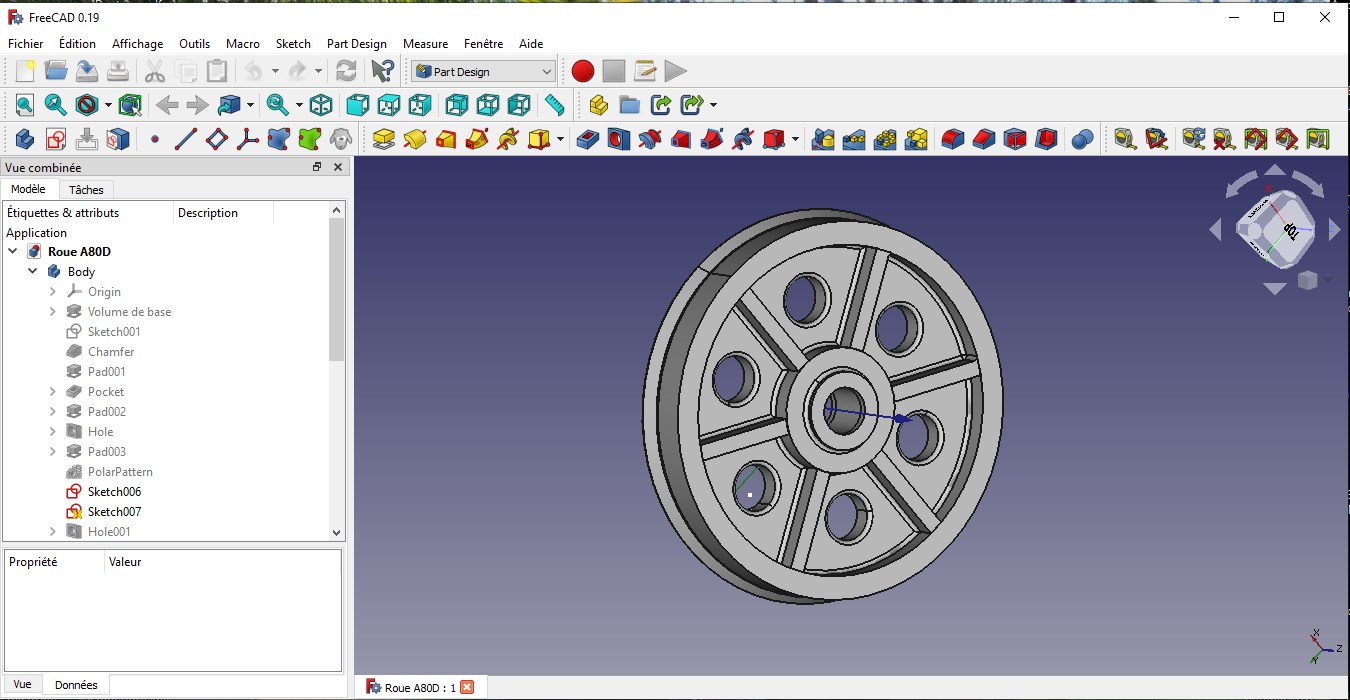The width and height of the screenshot is (1350, 700).
Task: Apply a mirrored transformation
Action: coord(823,139)
